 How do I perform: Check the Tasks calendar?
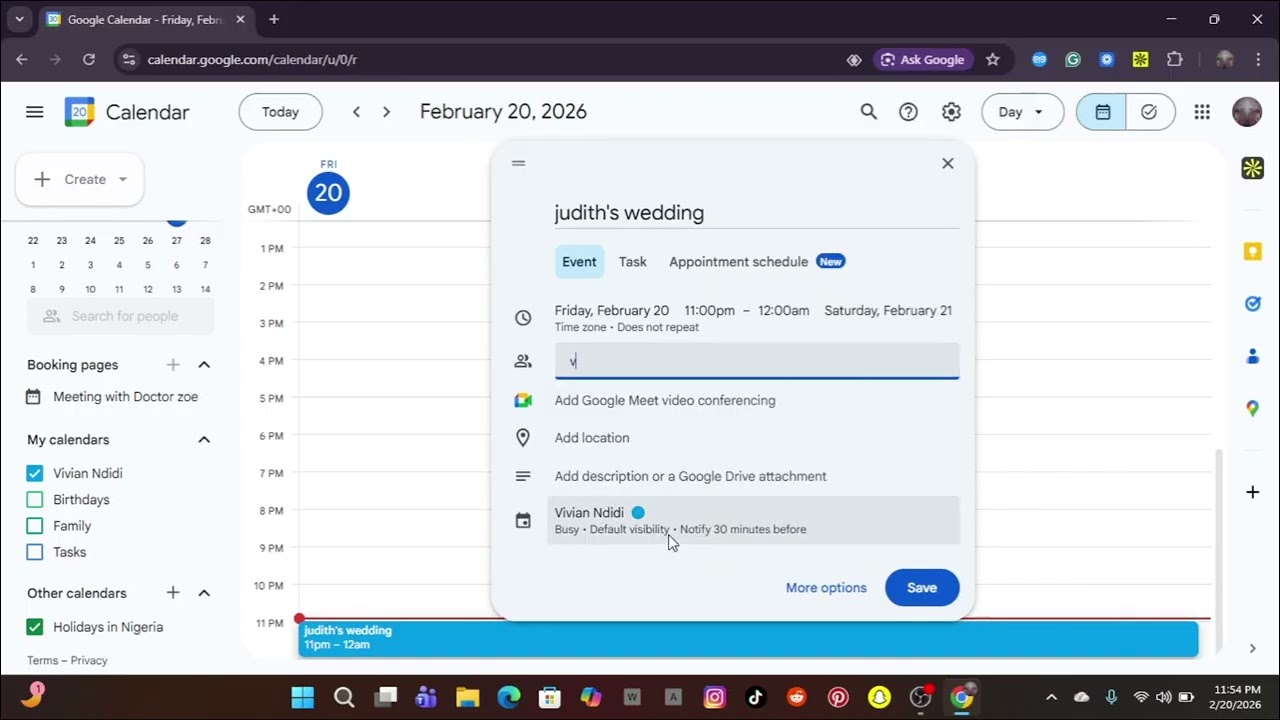point(35,552)
